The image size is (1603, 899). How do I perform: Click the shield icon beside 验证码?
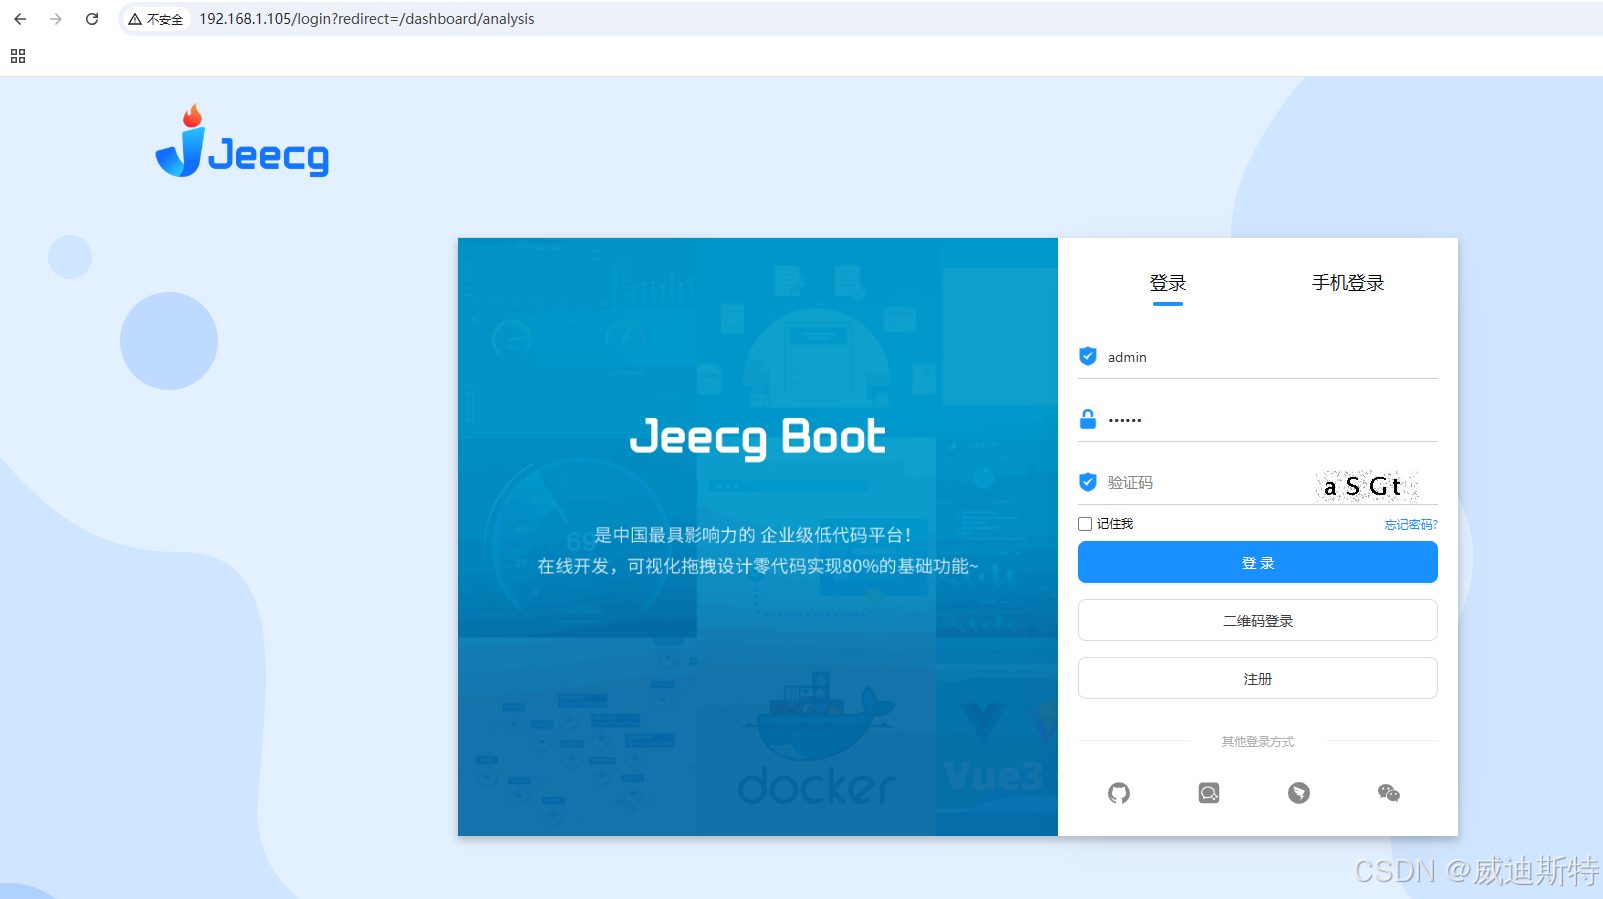(x=1088, y=482)
